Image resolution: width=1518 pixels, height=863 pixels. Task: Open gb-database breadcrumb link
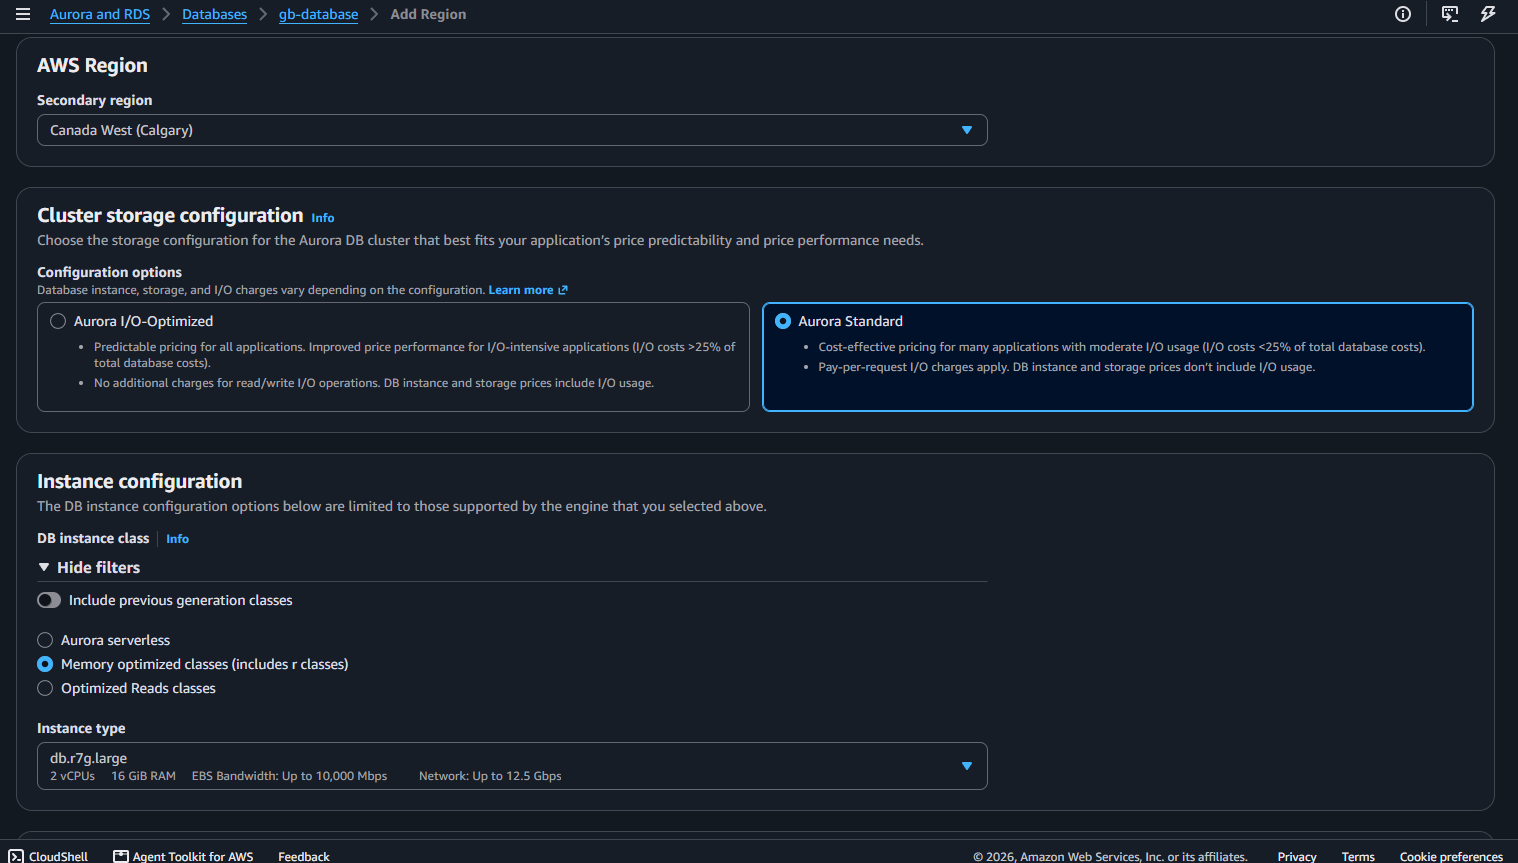click(x=318, y=14)
